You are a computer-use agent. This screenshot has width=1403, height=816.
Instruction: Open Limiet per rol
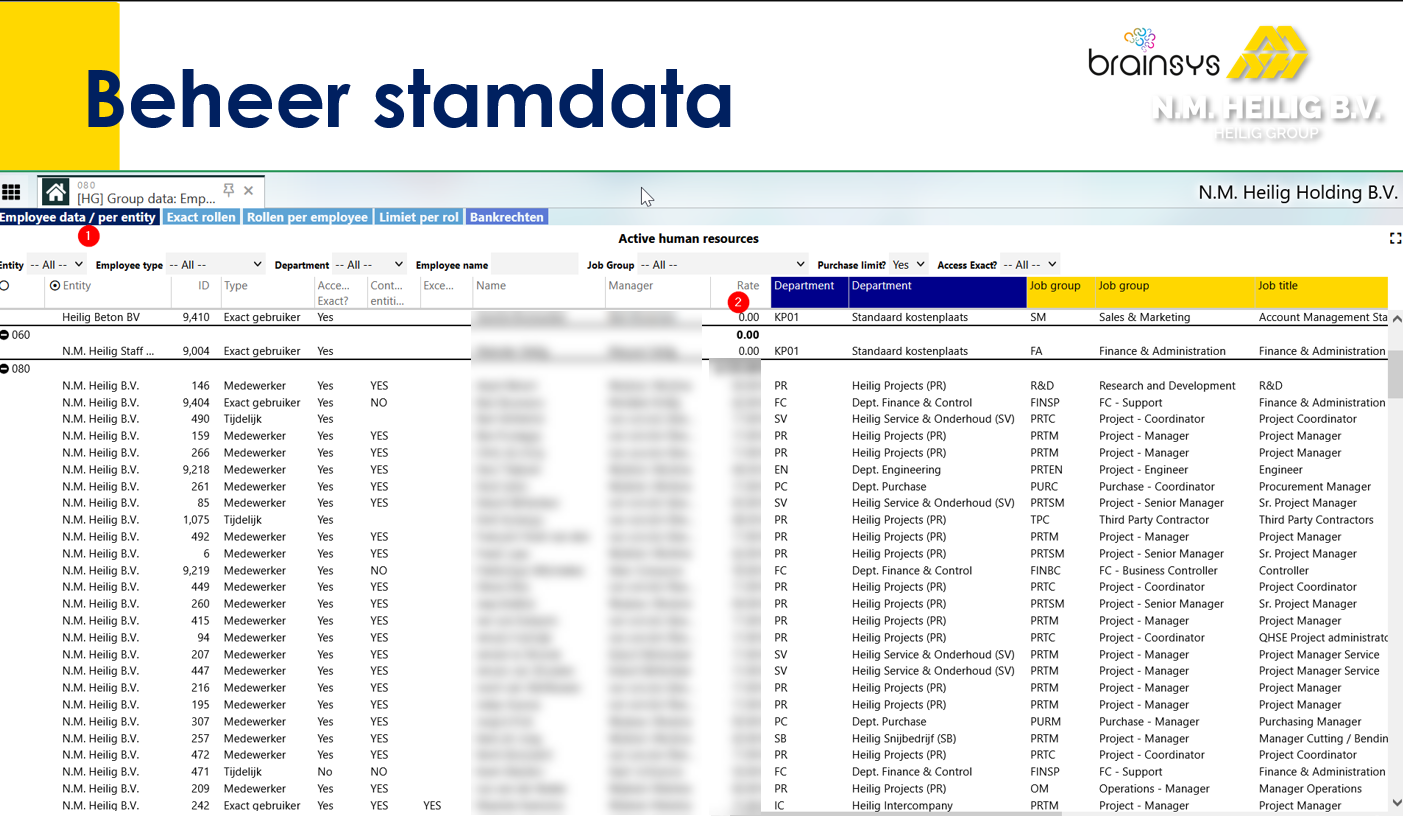pyautogui.click(x=418, y=216)
